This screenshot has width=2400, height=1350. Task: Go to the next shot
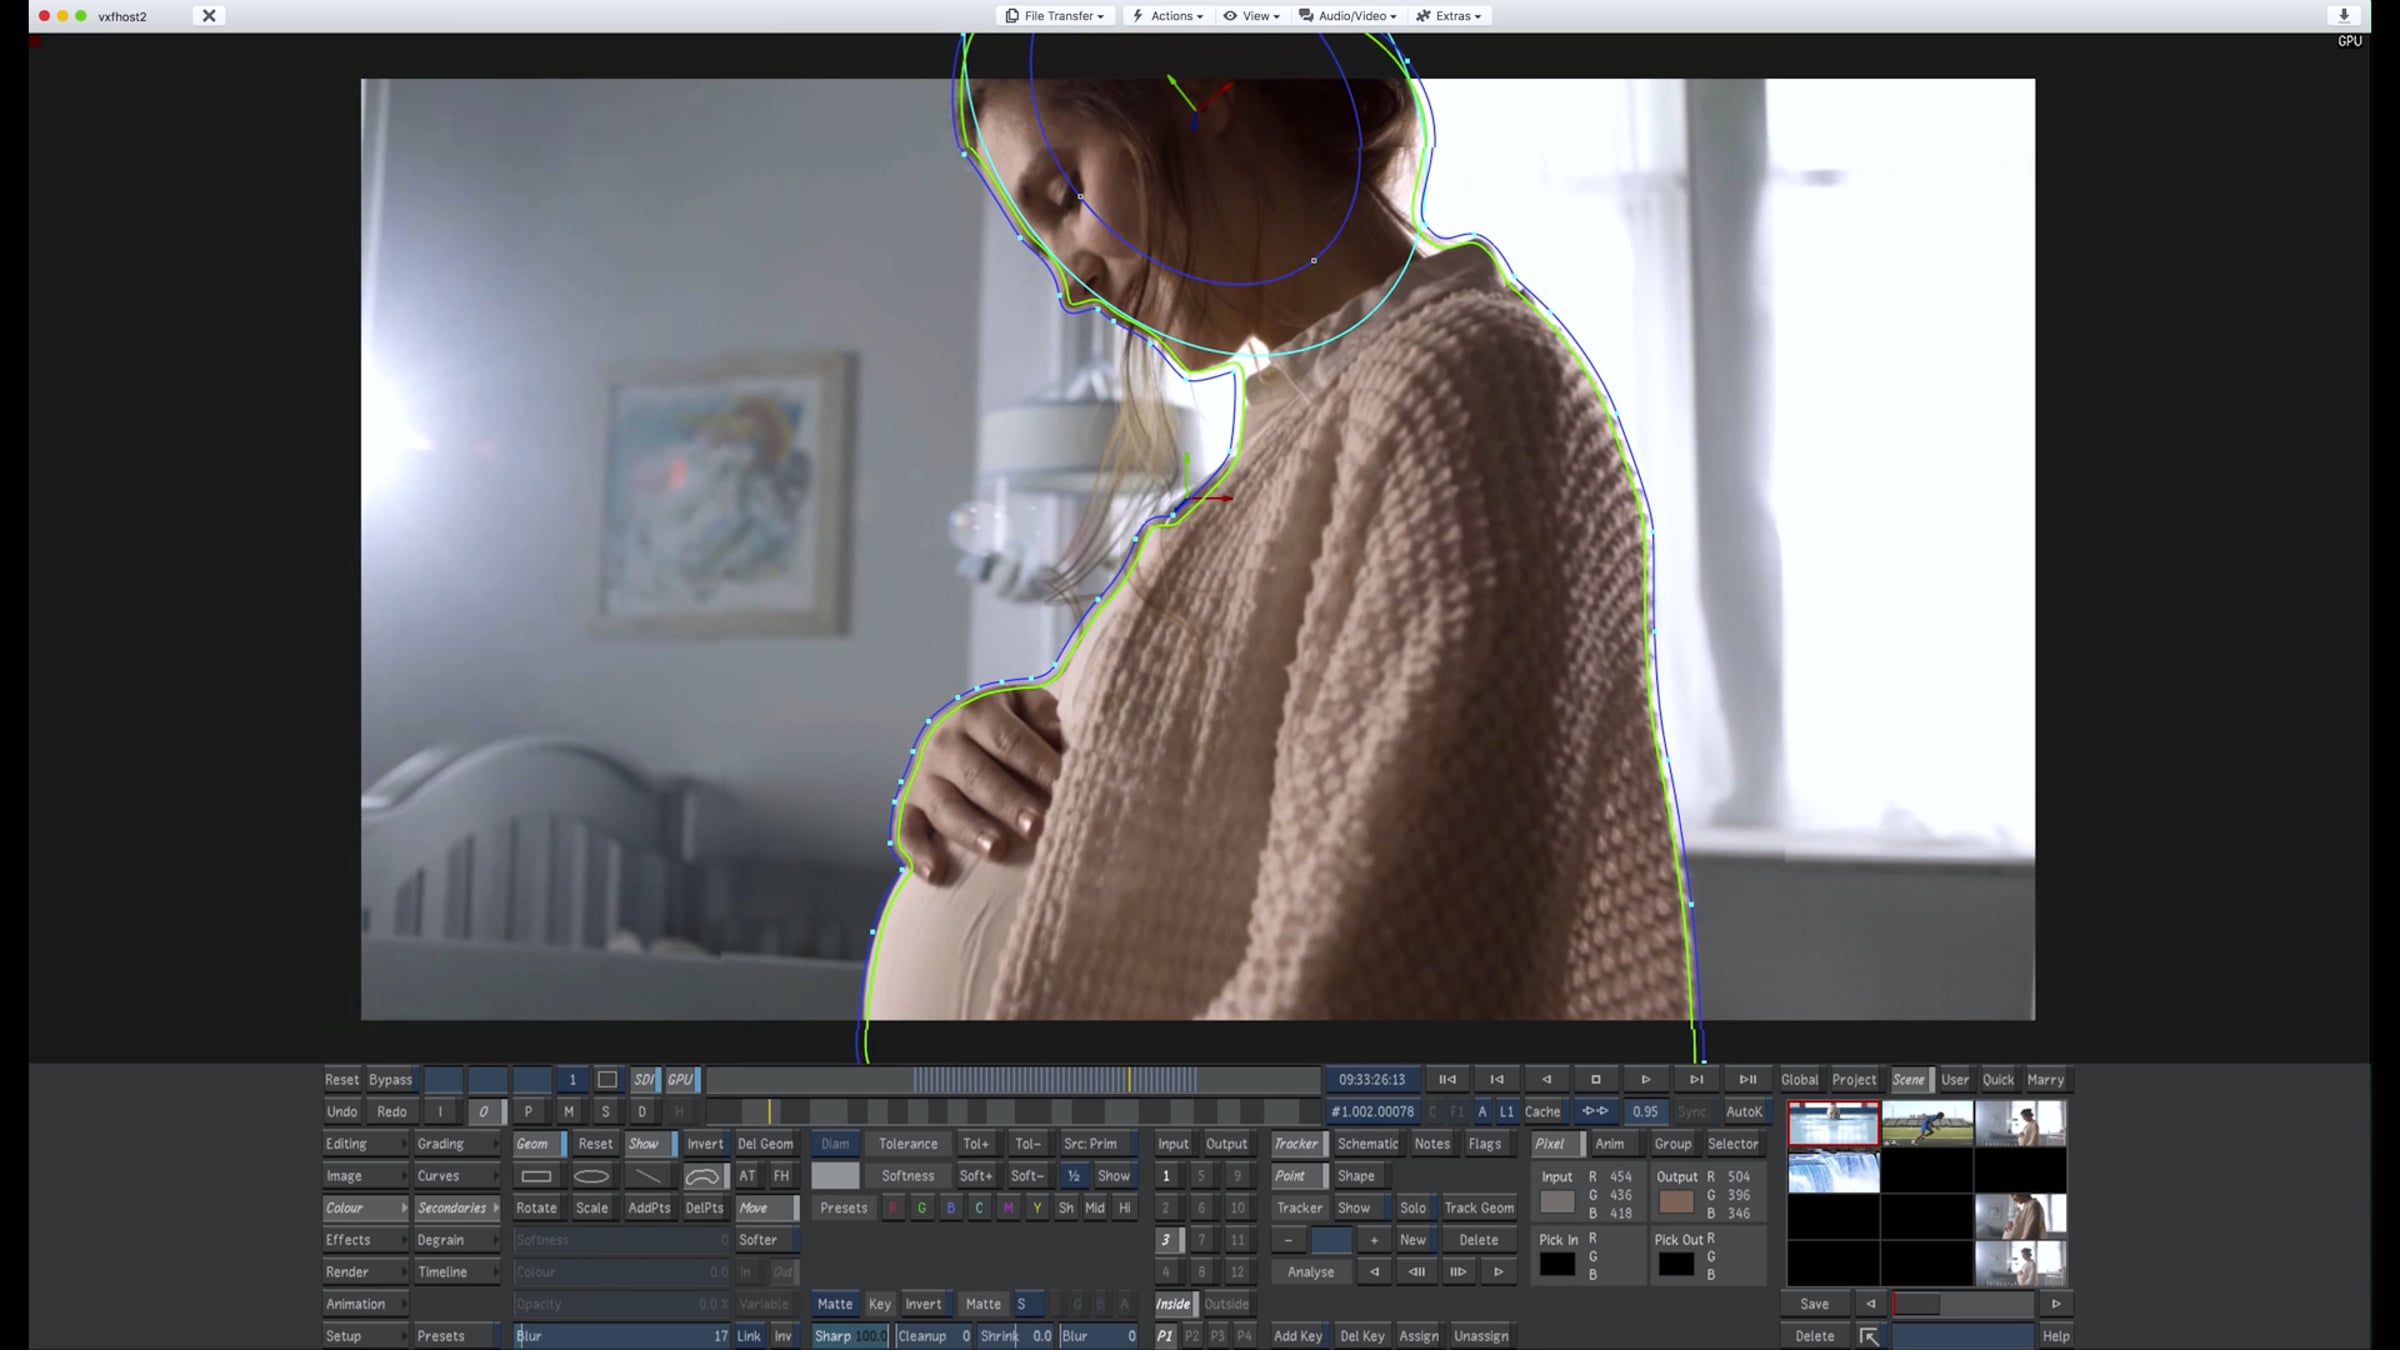[1697, 1080]
